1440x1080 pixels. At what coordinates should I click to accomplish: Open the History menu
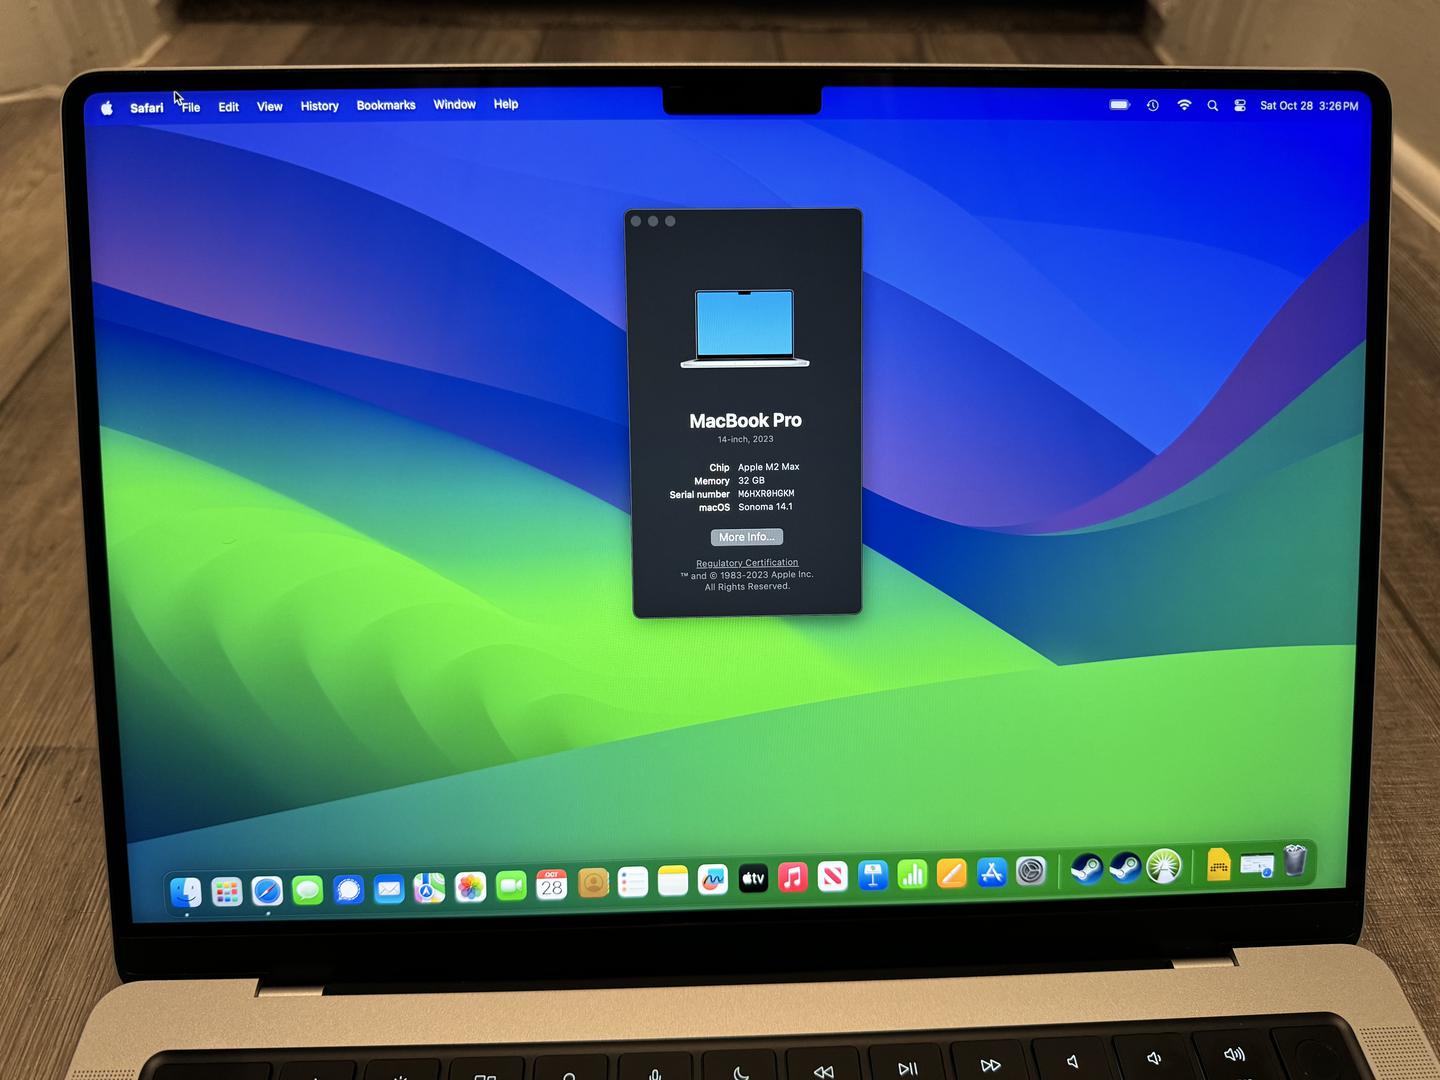[x=320, y=106]
